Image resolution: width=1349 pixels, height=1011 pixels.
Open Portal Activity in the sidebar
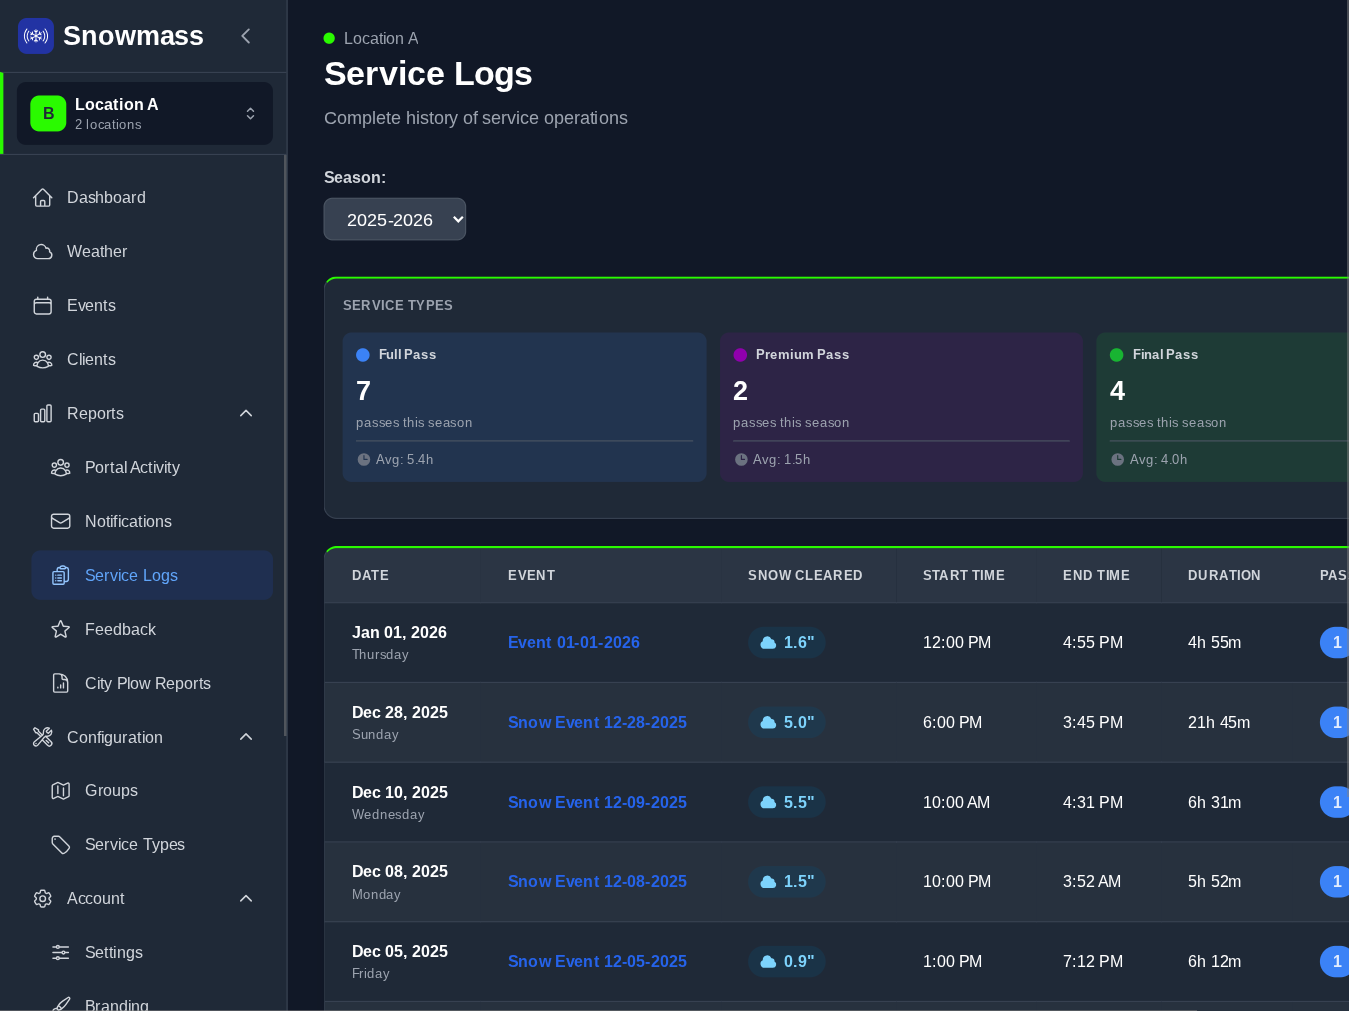[x=132, y=468]
